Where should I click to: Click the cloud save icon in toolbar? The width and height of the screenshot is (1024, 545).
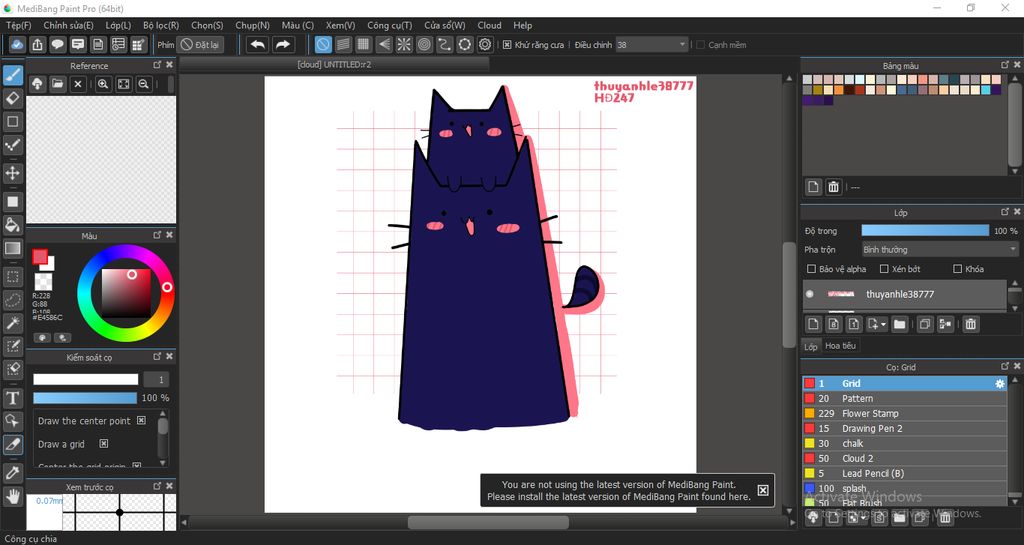17,44
